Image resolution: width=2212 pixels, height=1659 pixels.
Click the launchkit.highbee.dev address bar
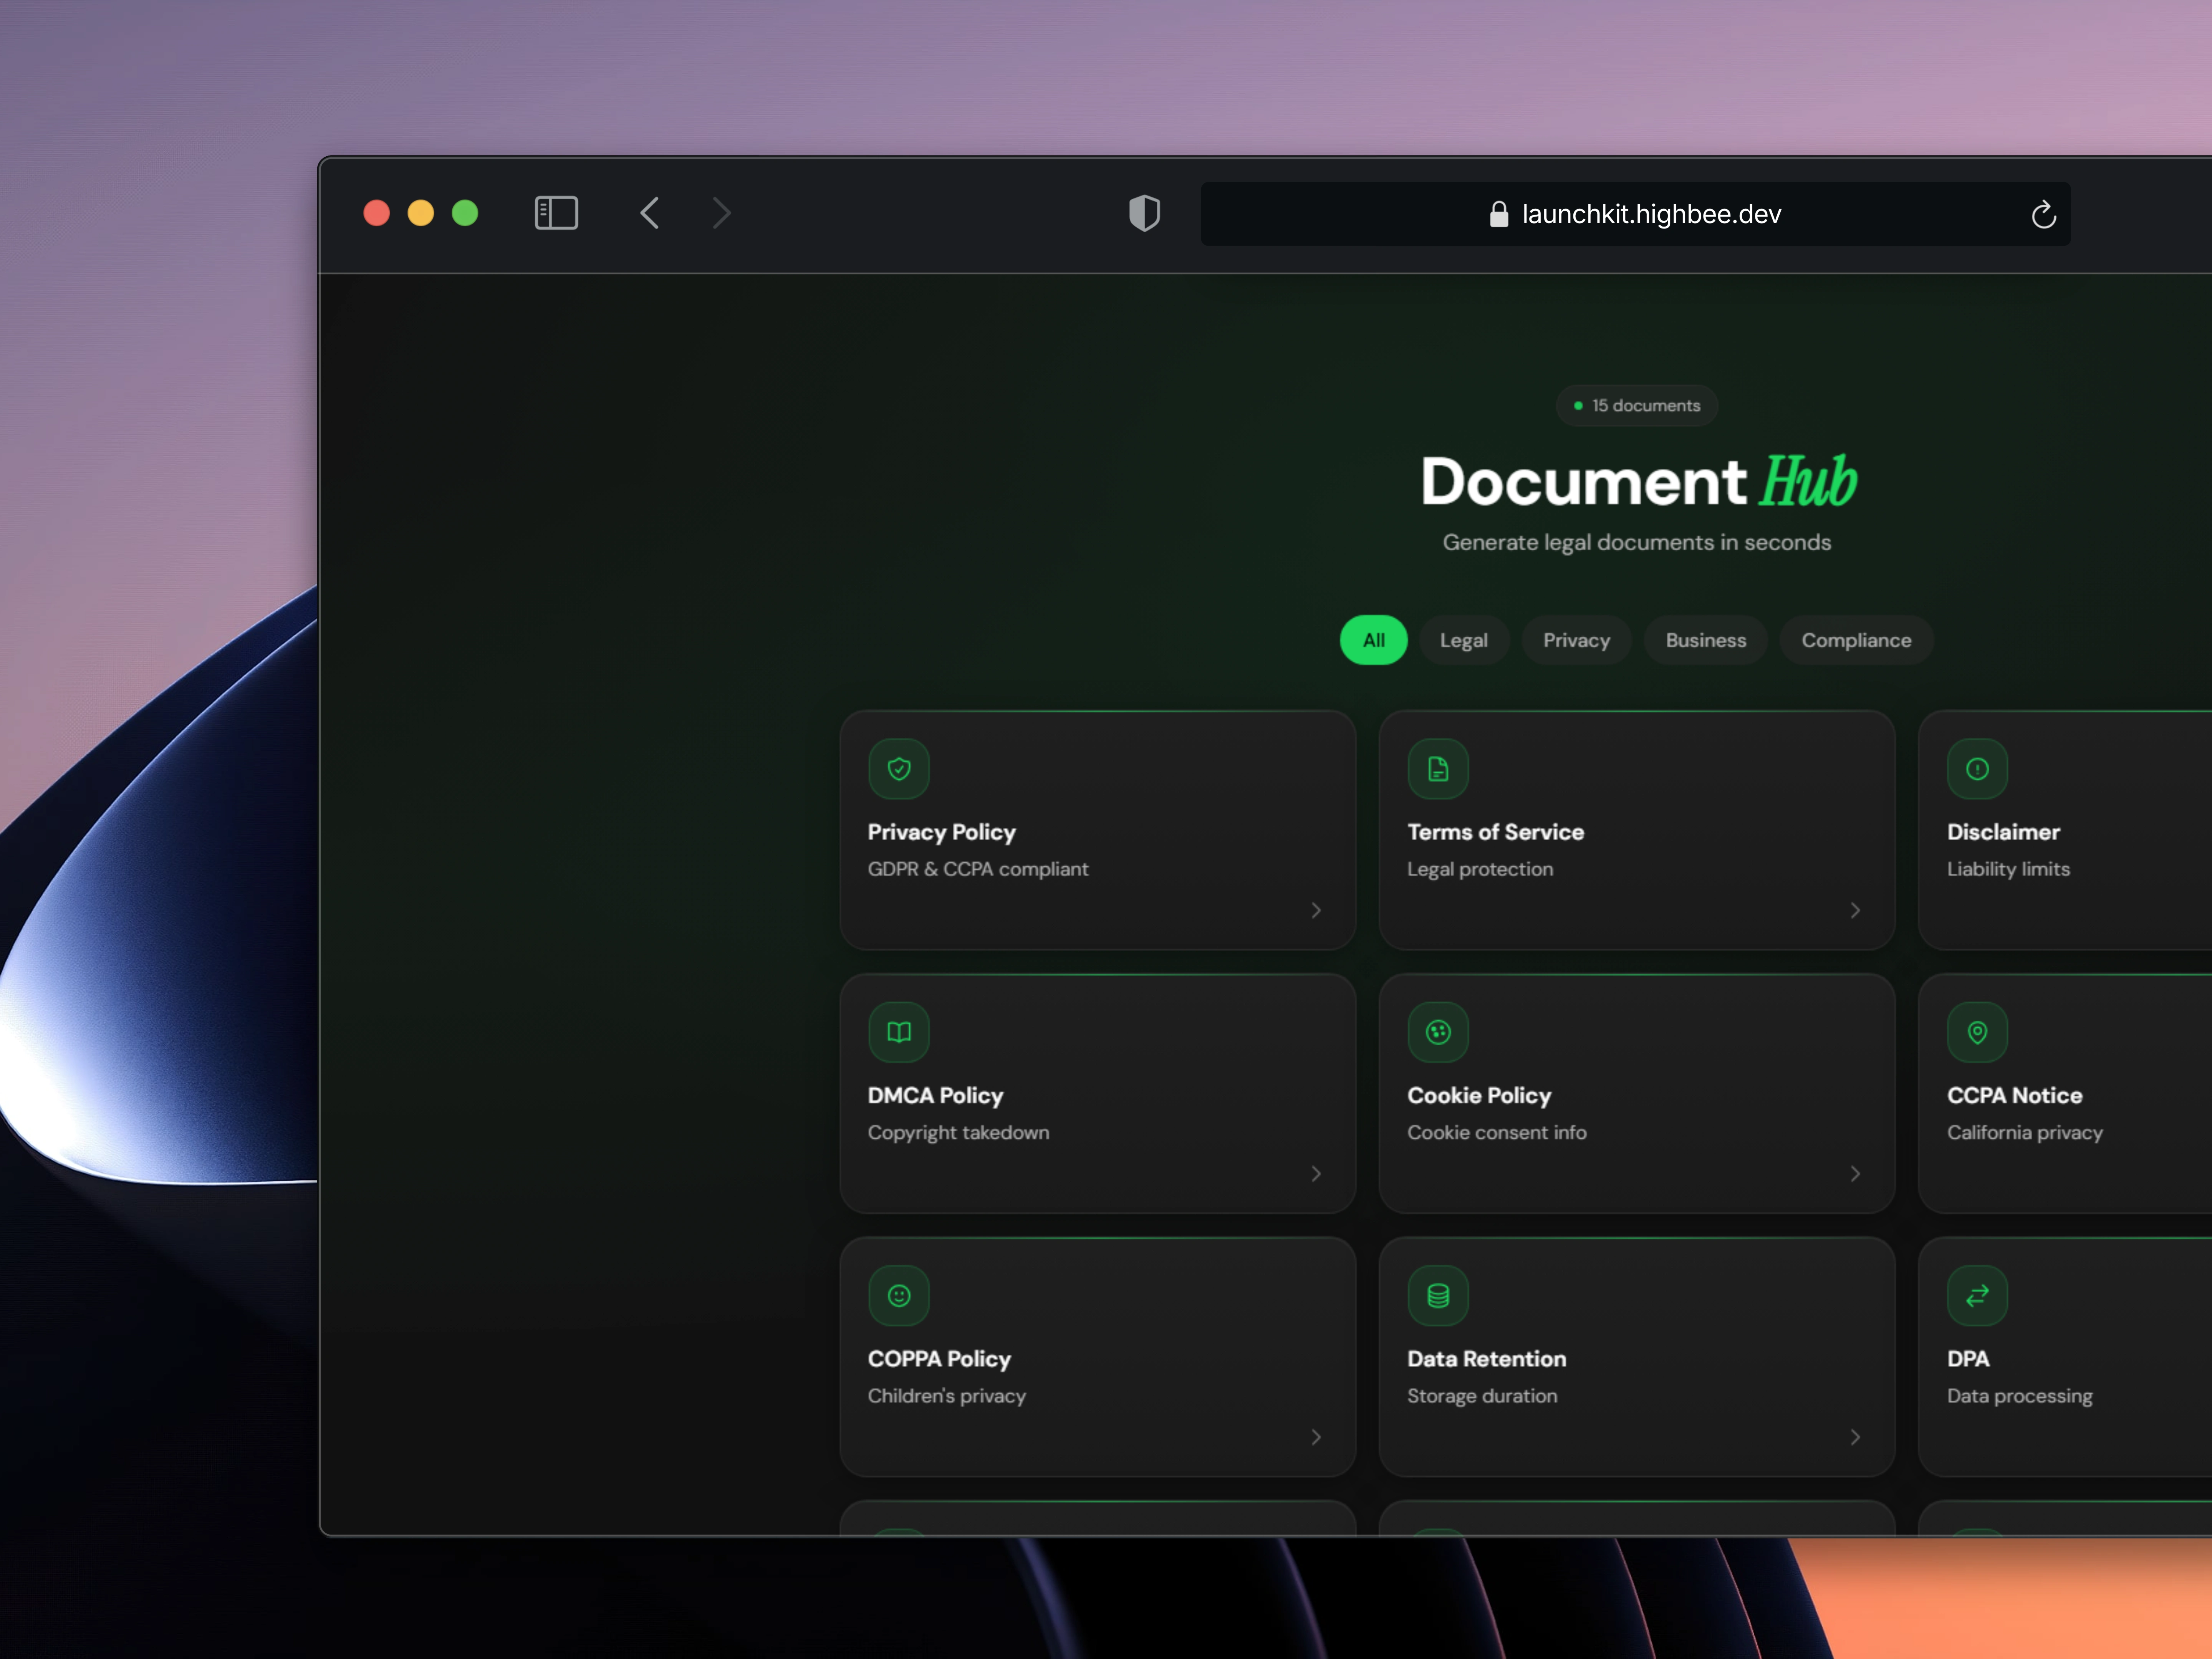[1650, 214]
